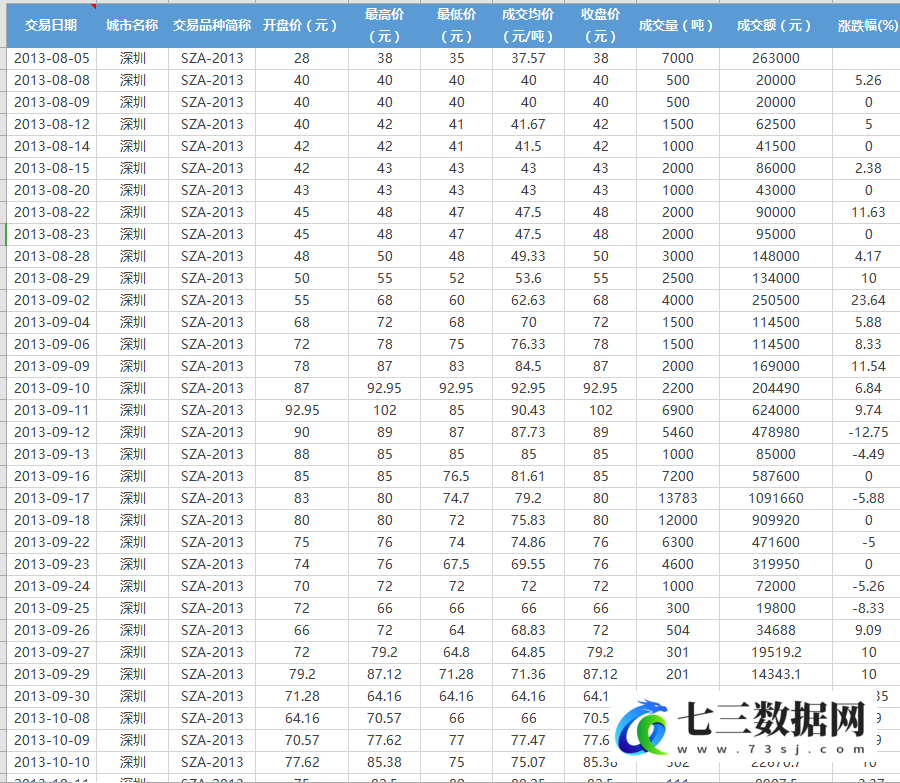This screenshot has height=783, width=900.
Task: Click opening price 92.95 in 2013-09-11 row
Action: [x=302, y=410]
